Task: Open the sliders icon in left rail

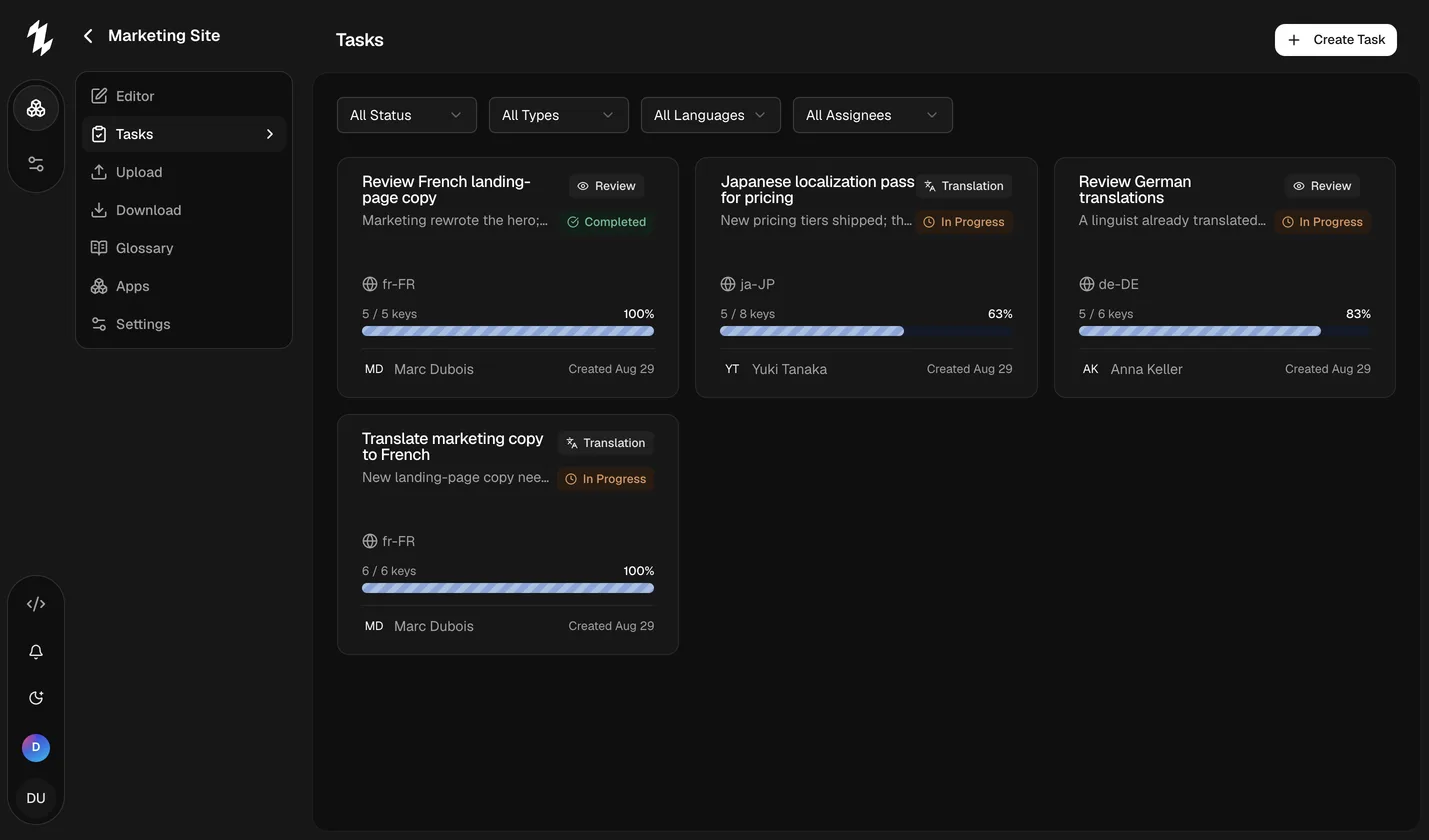Action: 36,164
